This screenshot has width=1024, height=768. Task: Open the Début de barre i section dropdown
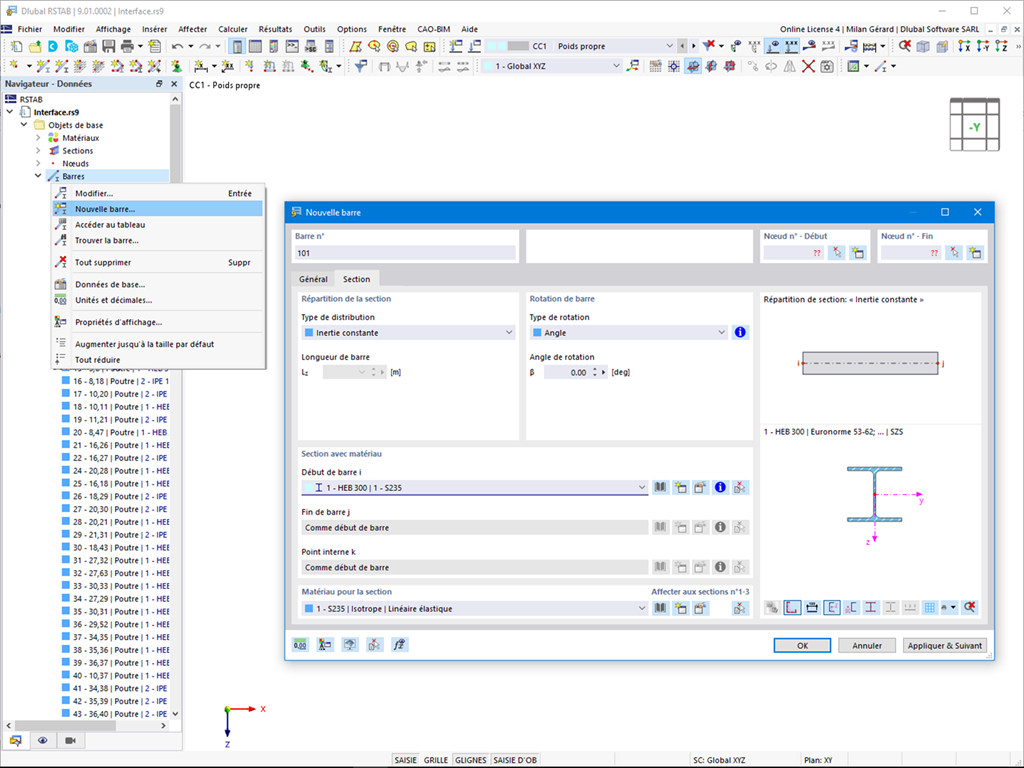(475, 488)
